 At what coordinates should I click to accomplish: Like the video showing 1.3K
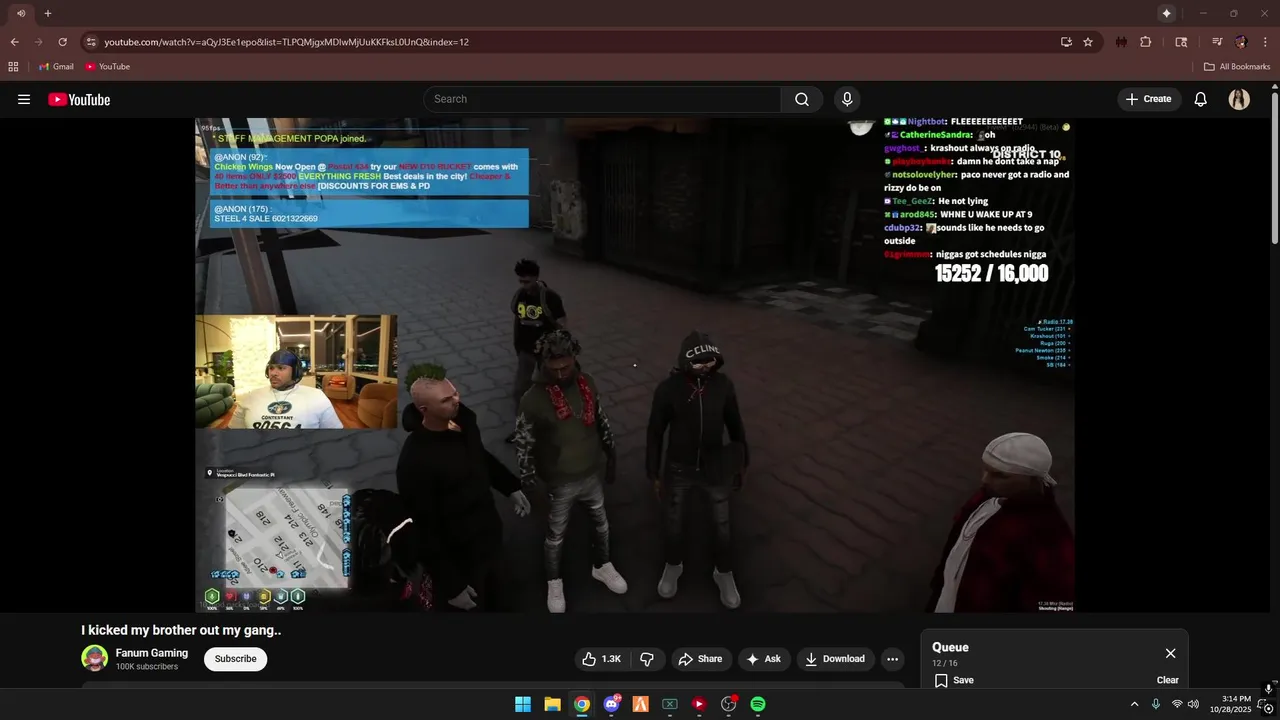[x=601, y=659]
